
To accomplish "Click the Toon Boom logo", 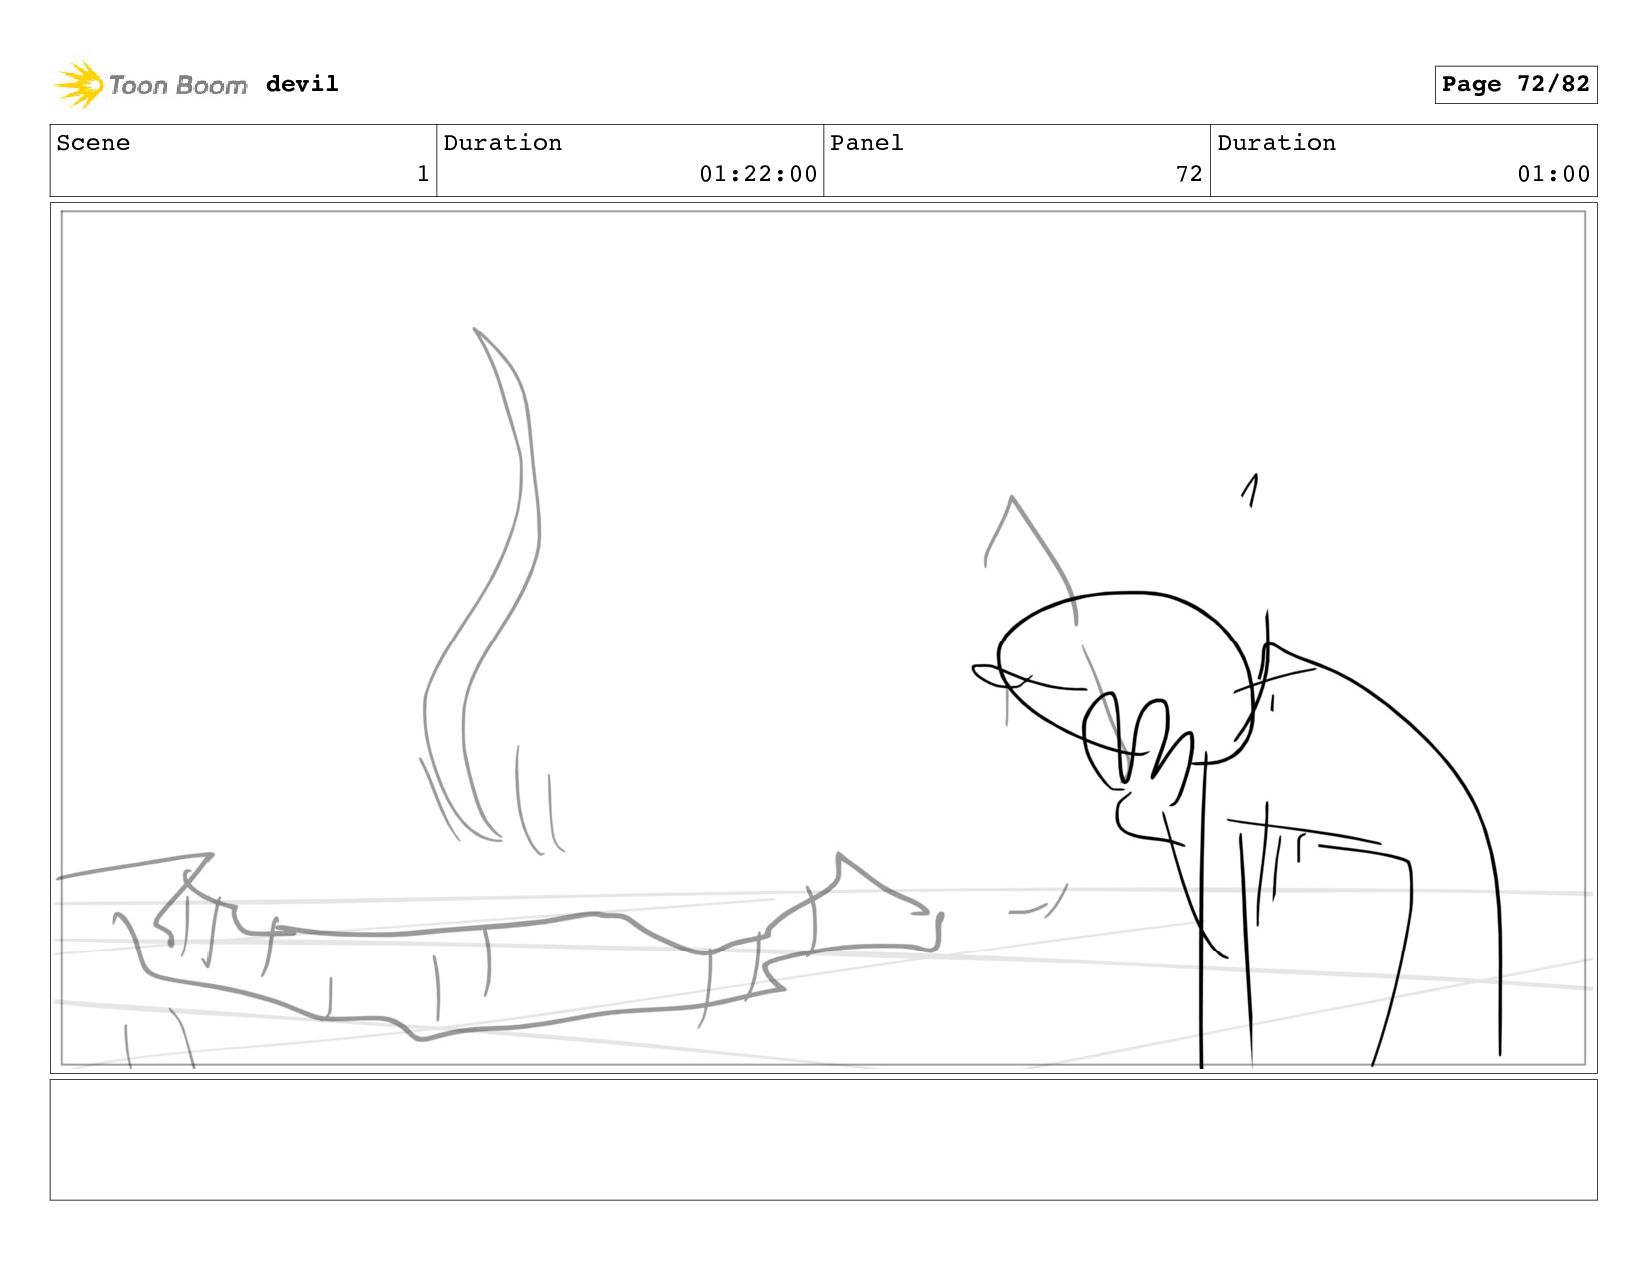I will (150, 85).
